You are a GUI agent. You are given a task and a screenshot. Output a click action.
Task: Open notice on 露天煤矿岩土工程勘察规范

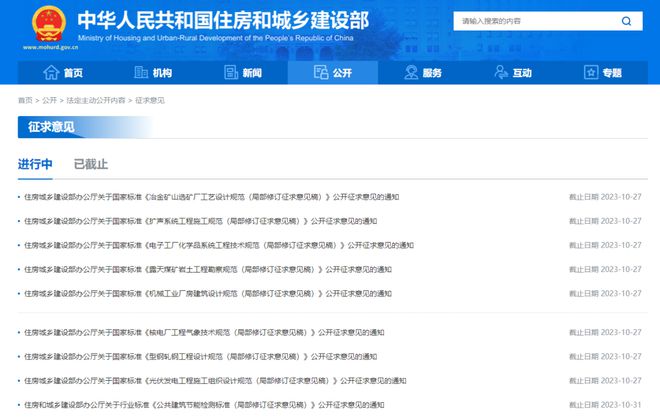click(208, 269)
